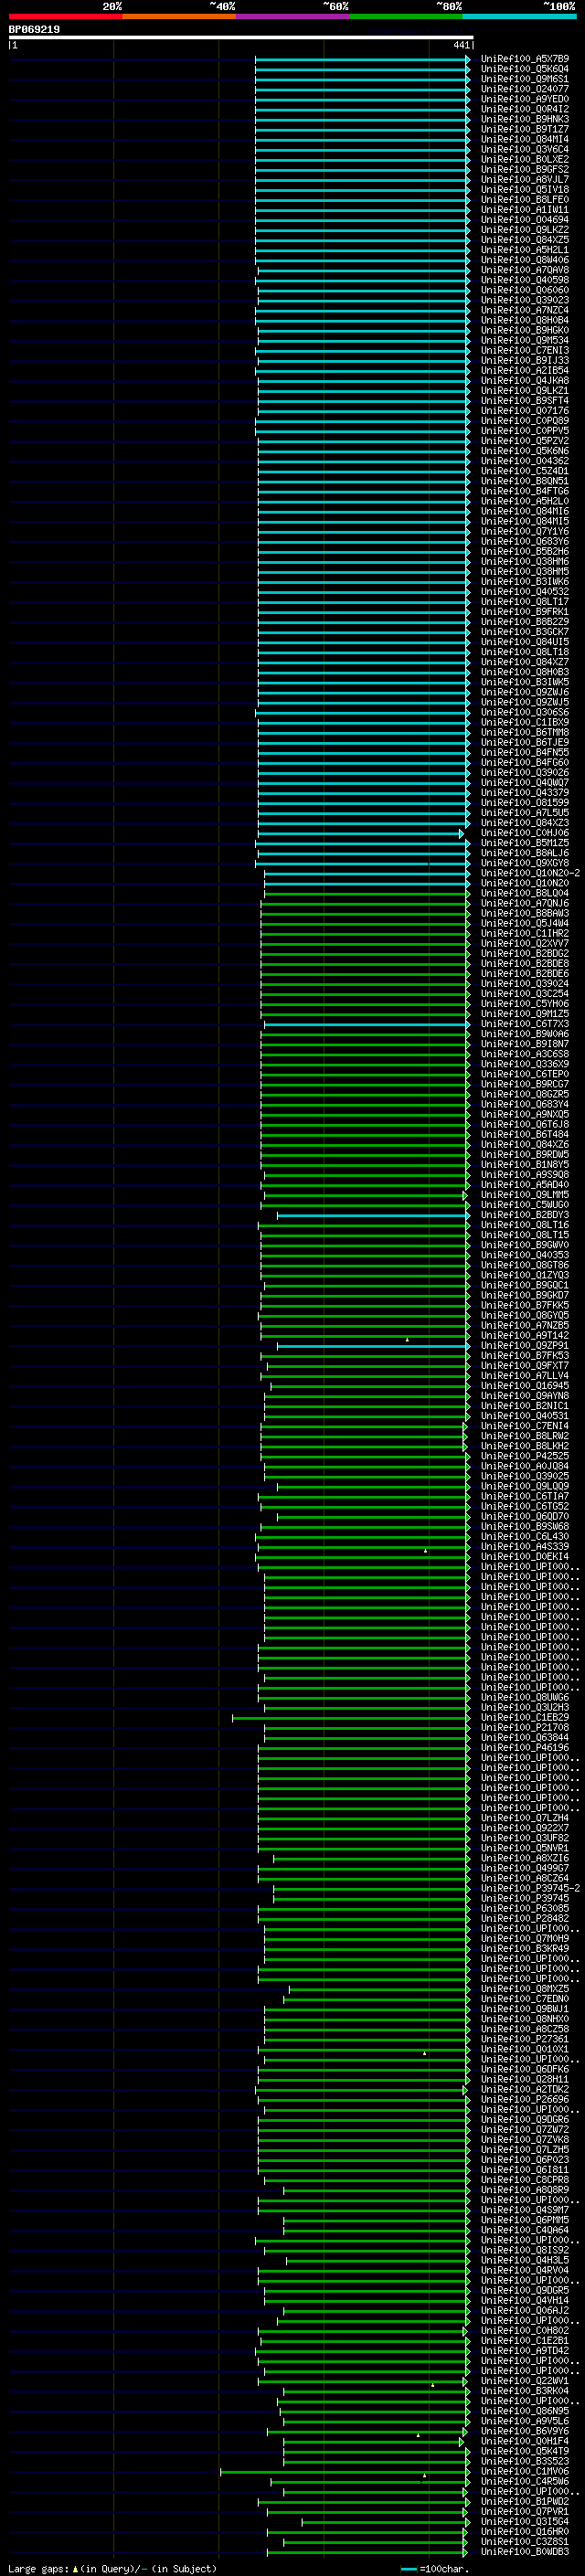This screenshot has width=585, height=2576.
Task: Select the UniRef100_Q8LT16 label
Action: tap(524, 1225)
